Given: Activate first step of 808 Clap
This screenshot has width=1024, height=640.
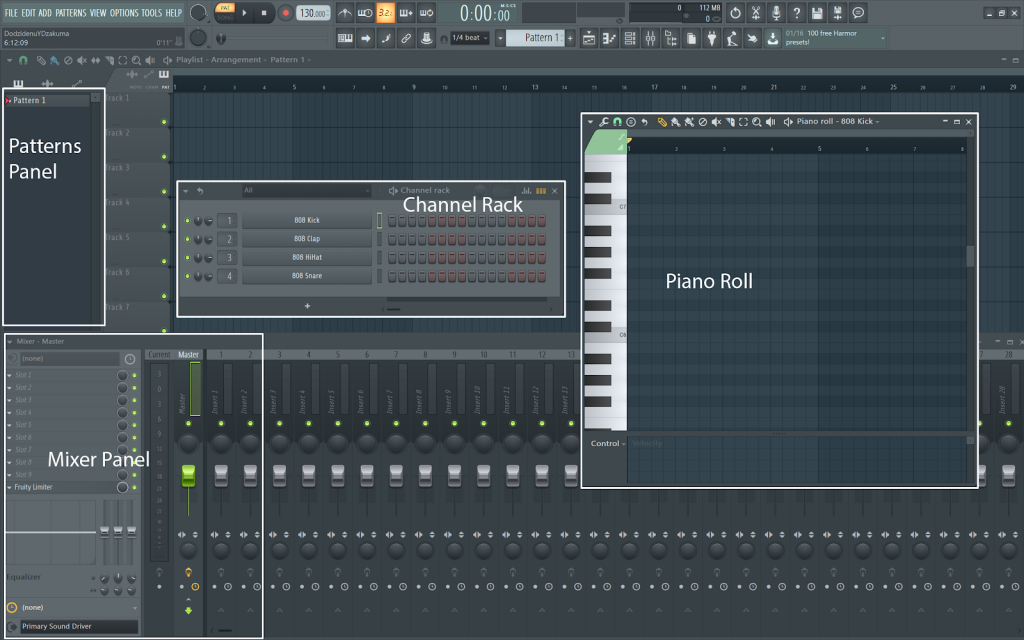Looking at the screenshot, I should pyautogui.click(x=392, y=239).
